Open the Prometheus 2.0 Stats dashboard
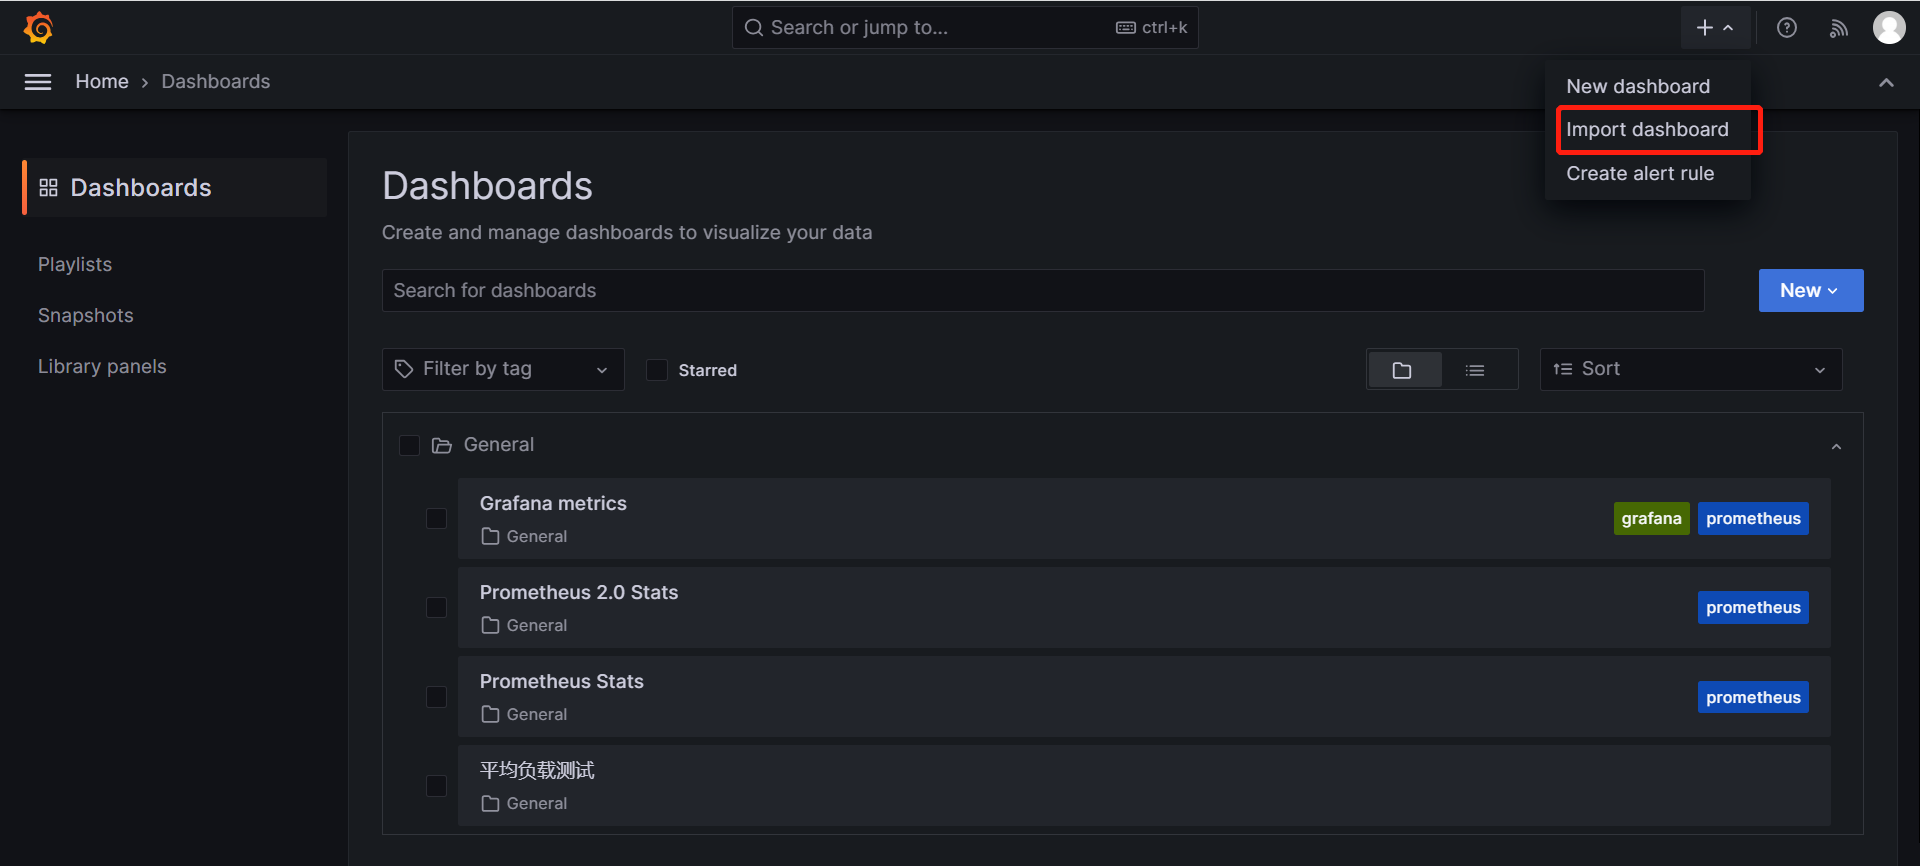1920x866 pixels. (x=579, y=593)
